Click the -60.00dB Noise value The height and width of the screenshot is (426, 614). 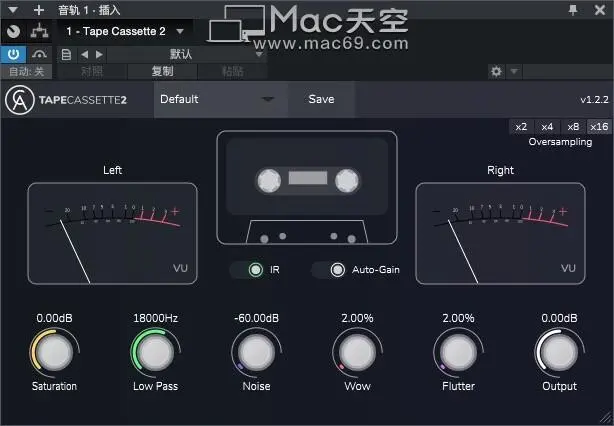256,318
